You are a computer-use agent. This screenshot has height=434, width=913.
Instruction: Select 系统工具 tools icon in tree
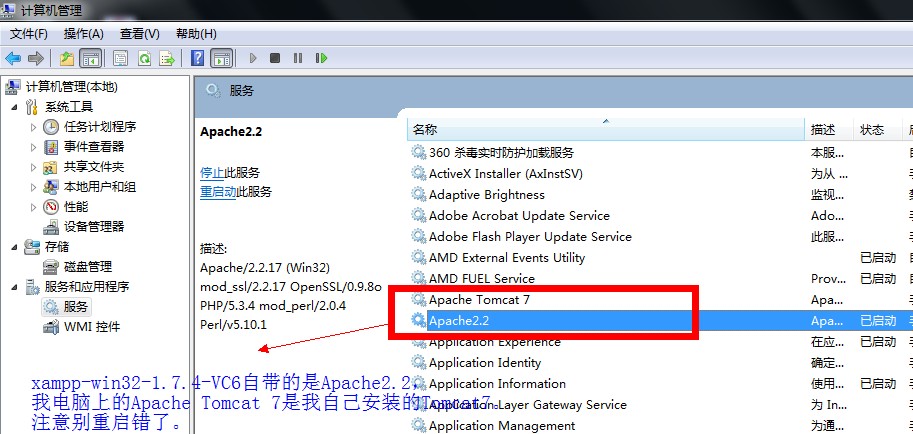pyautogui.click(x=31, y=107)
